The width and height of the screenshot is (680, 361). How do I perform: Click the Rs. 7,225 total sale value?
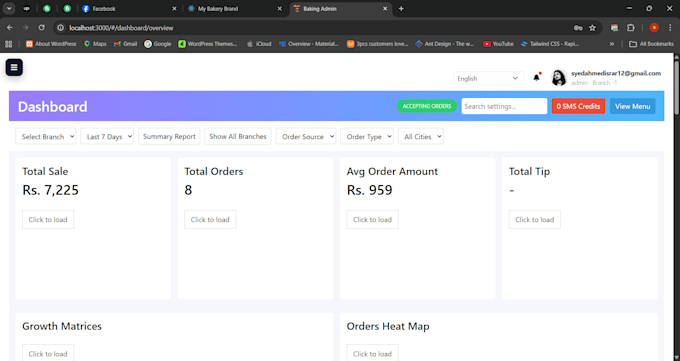tap(50, 190)
